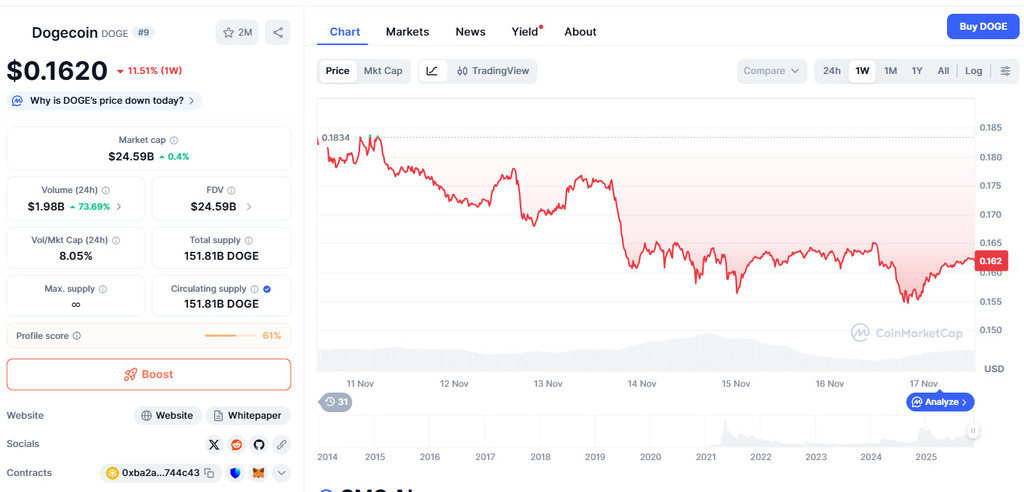Viewport: 1024px width, 492px height.
Task: Toggle chart to Mkt Cap view
Action: point(383,71)
